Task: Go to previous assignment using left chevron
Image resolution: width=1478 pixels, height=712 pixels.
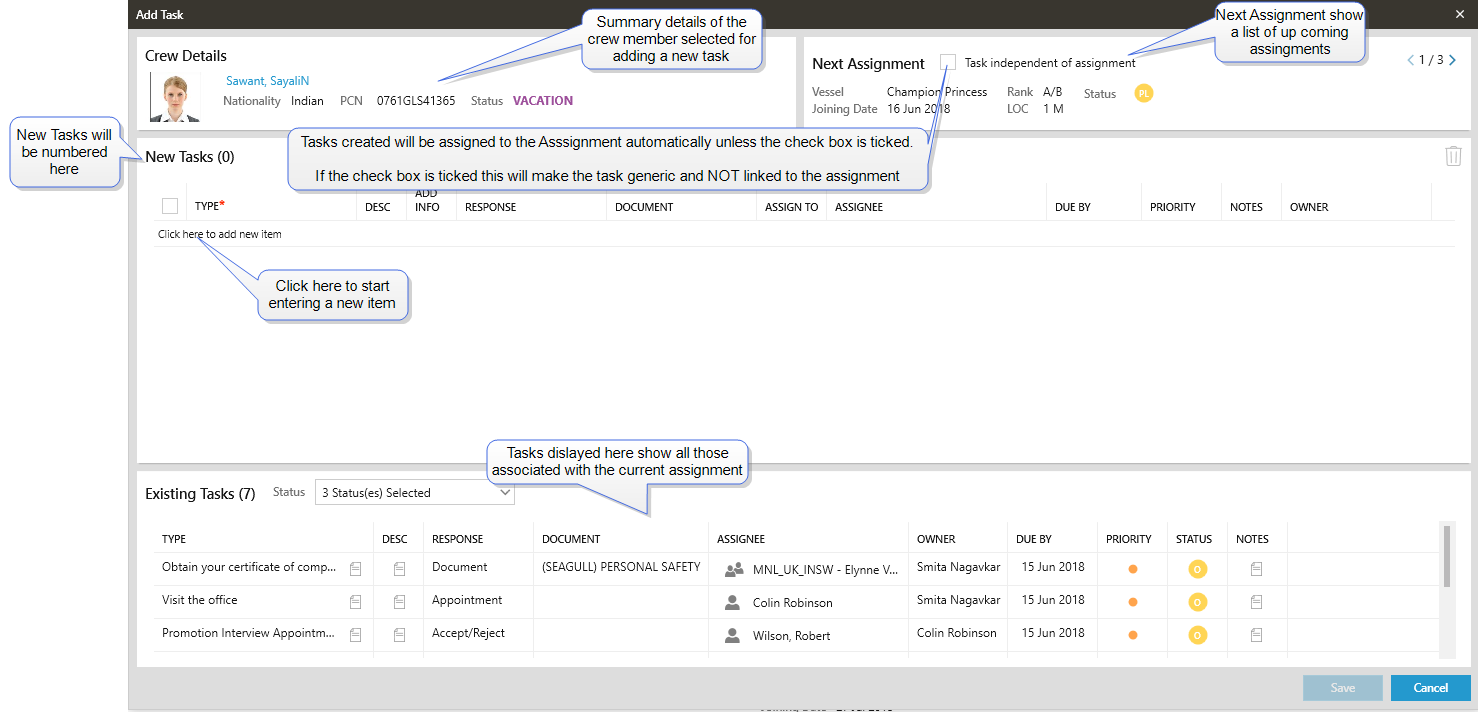Action: pos(1411,60)
